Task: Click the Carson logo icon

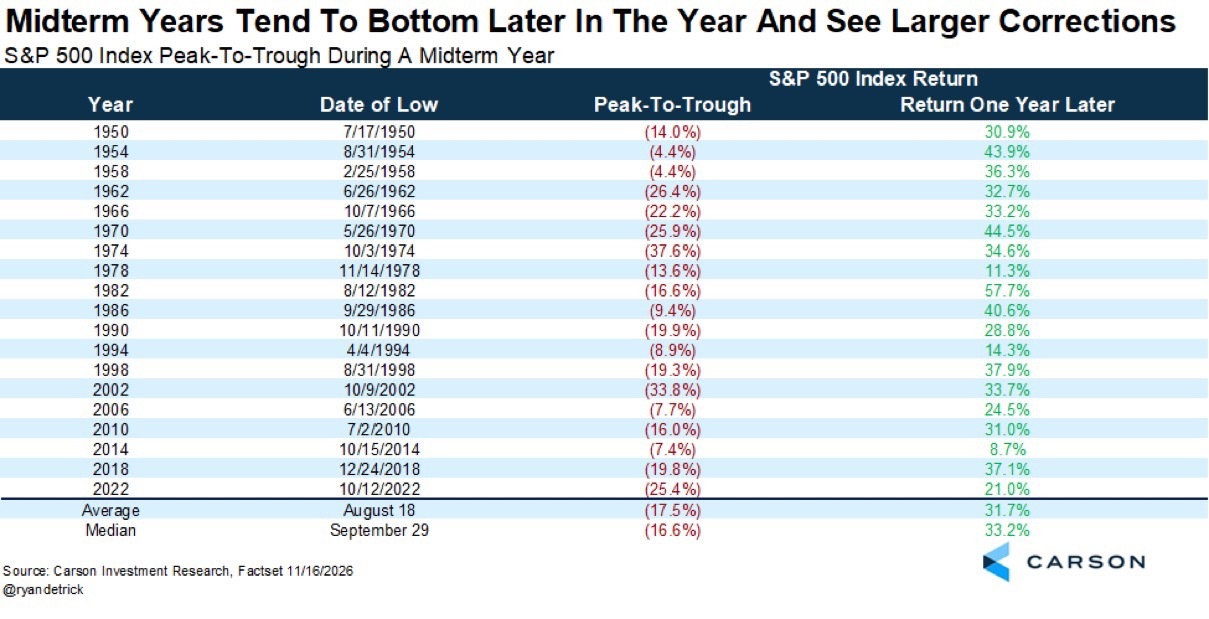Action: pos(998,561)
